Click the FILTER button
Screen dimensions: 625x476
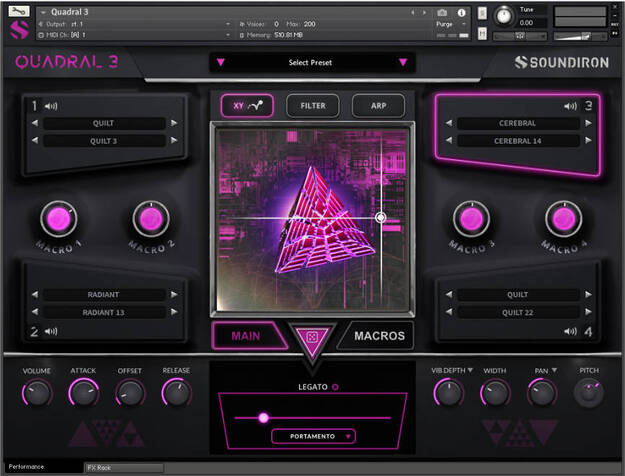click(x=312, y=105)
